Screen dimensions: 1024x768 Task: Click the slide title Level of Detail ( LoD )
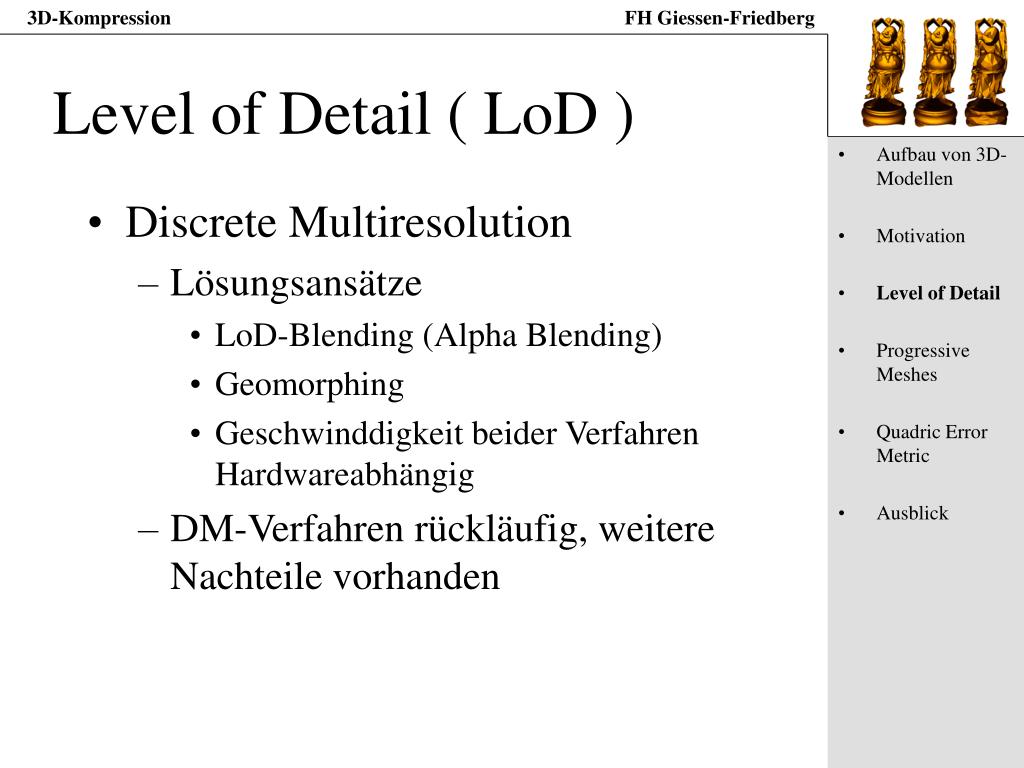pos(343,115)
